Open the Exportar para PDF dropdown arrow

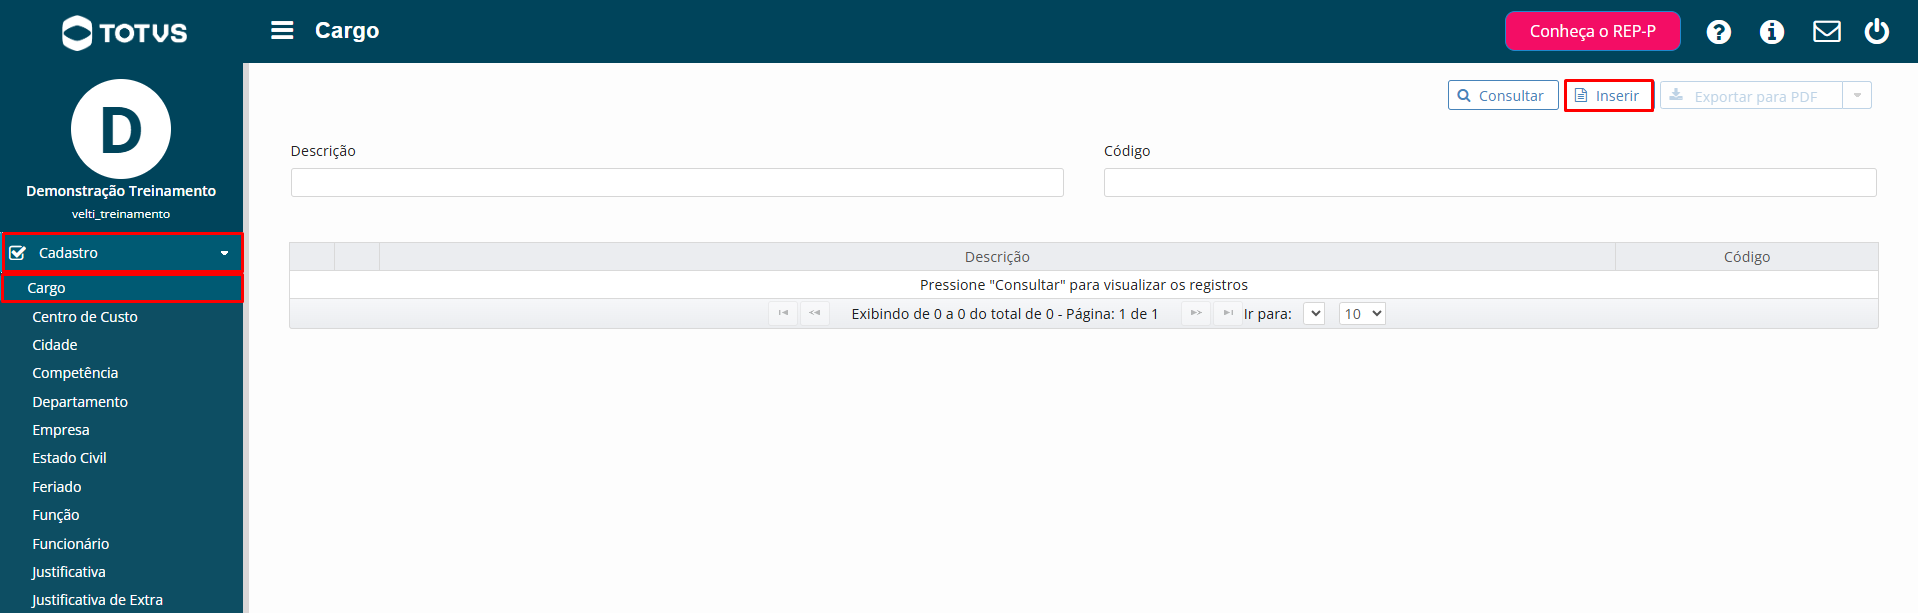pyautogui.click(x=1857, y=96)
